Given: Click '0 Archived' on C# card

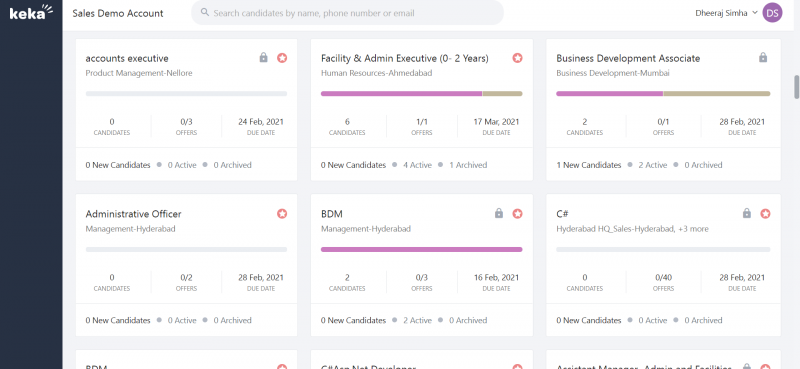Looking at the screenshot, I should 703,321.
